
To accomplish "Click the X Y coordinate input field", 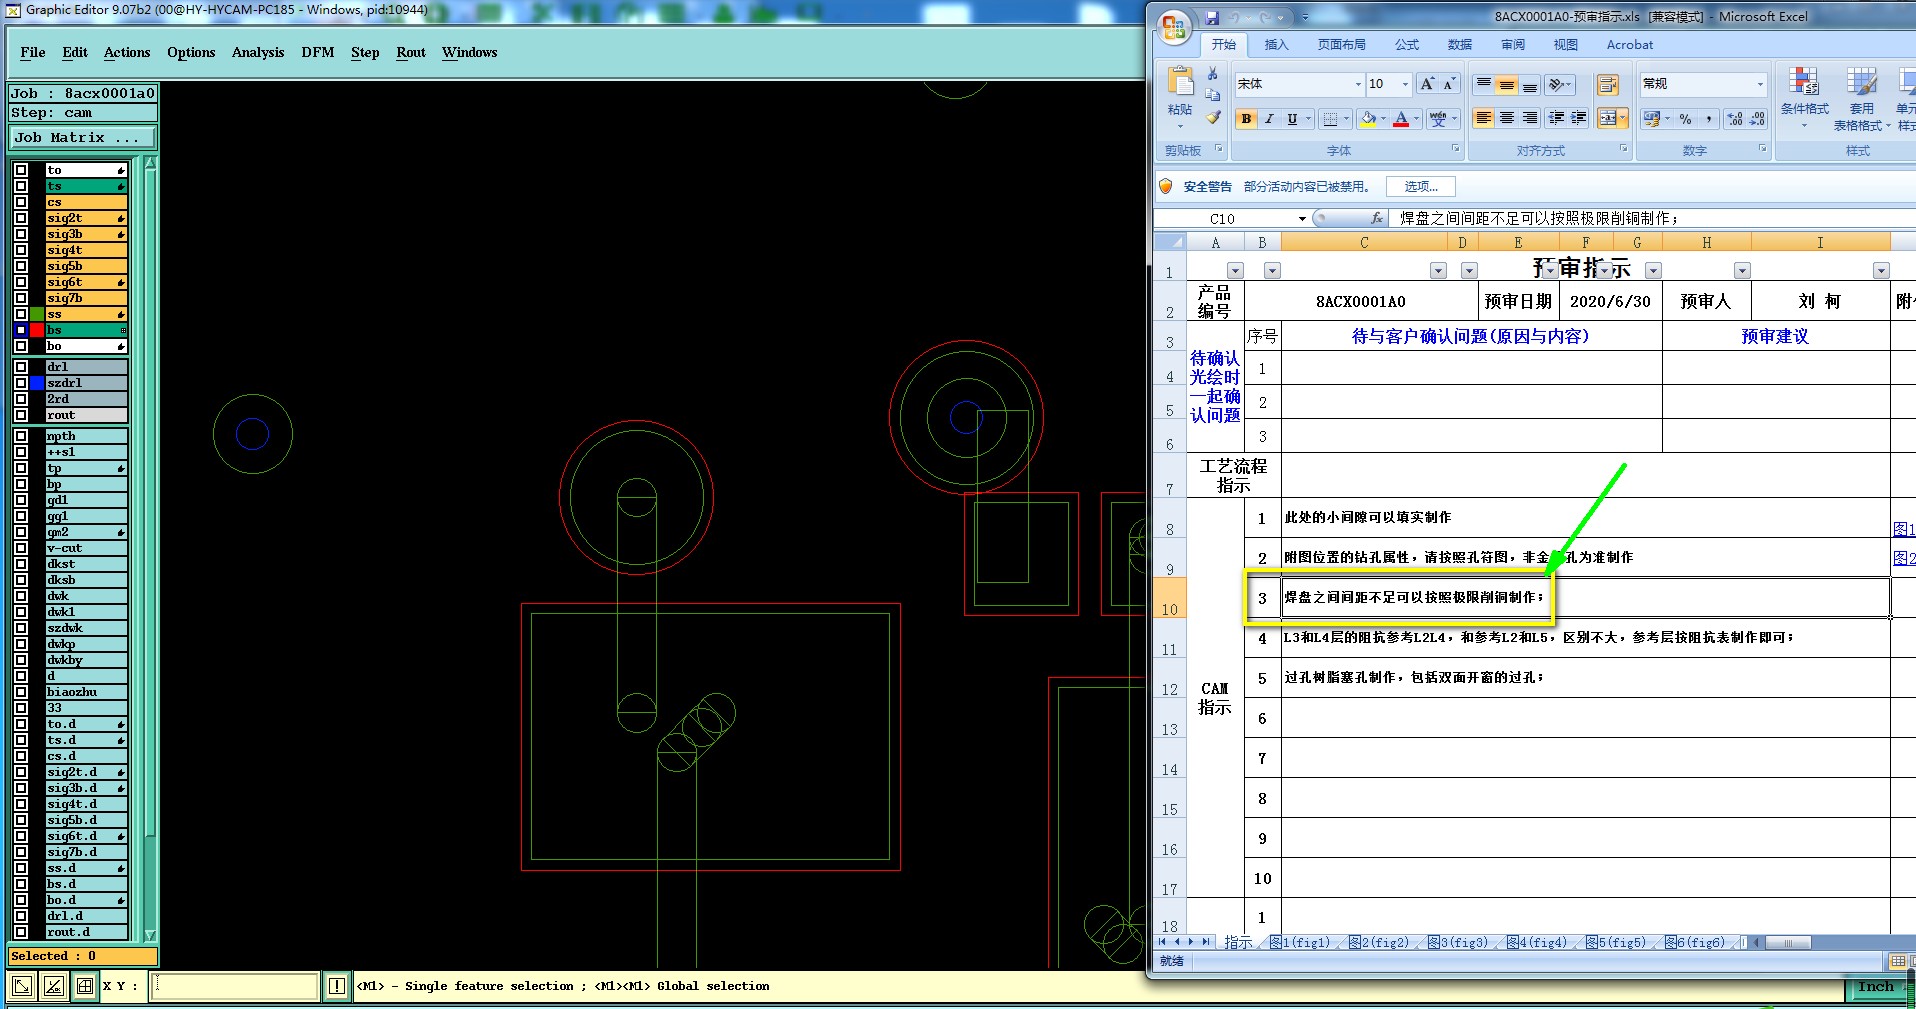I will click(235, 986).
